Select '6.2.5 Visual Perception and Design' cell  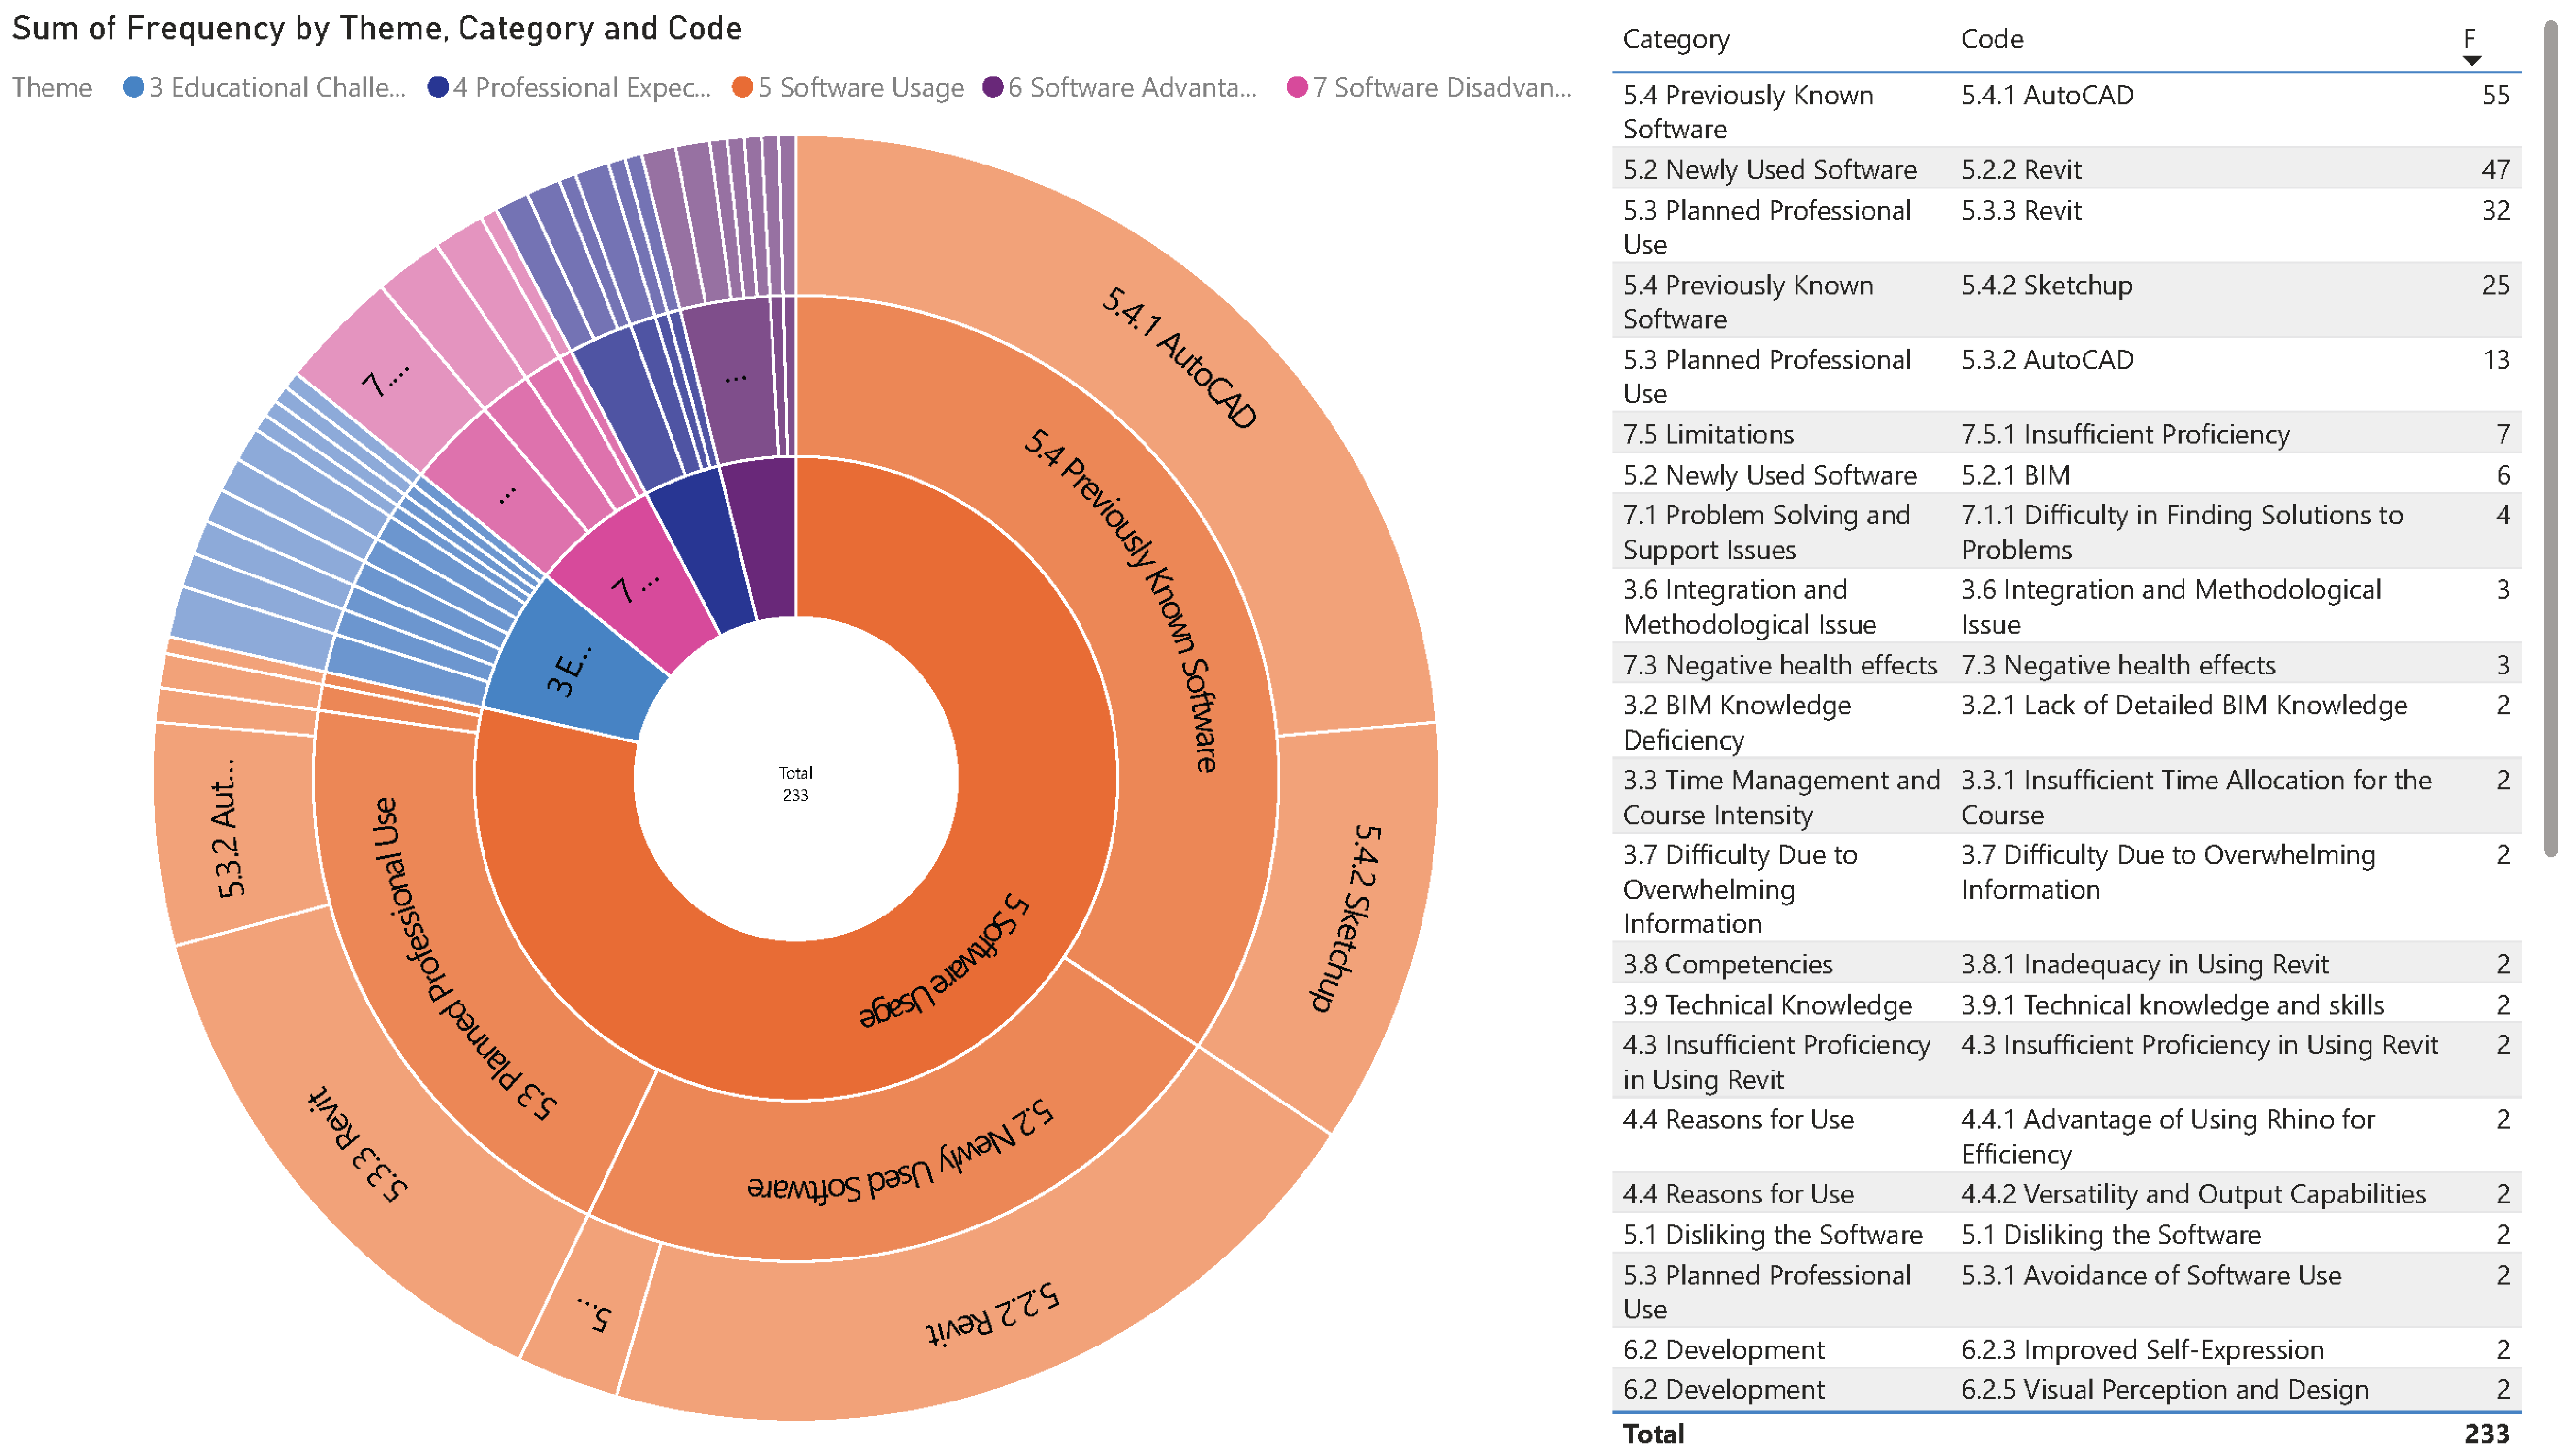click(2164, 1390)
